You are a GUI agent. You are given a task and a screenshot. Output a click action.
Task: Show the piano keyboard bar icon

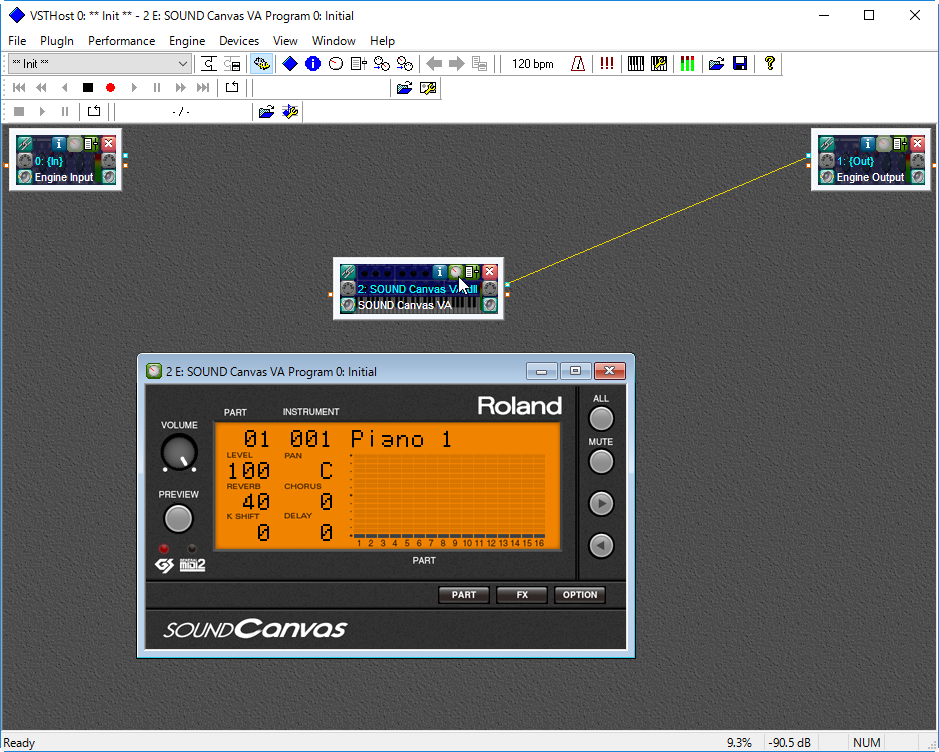click(636, 63)
